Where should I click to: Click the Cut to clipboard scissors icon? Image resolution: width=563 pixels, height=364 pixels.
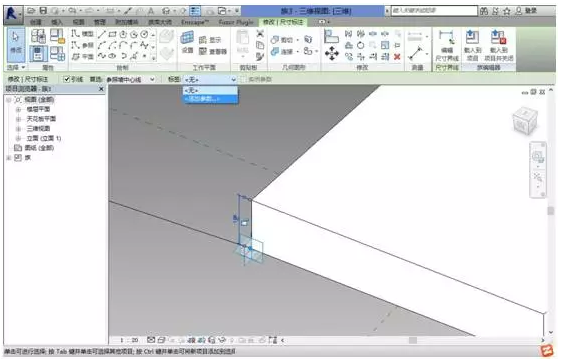tap(260, 34)
